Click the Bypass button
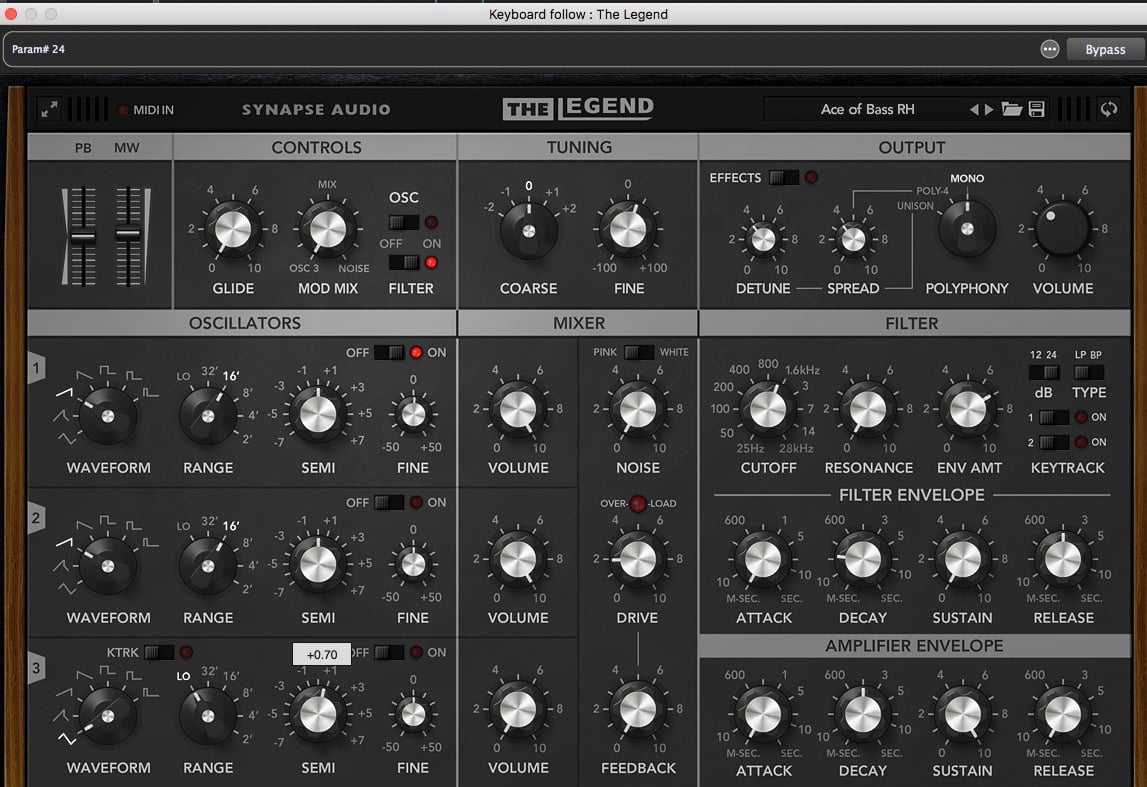The width and height of the screenshot is (1147, 787). tap(1105, 49)
